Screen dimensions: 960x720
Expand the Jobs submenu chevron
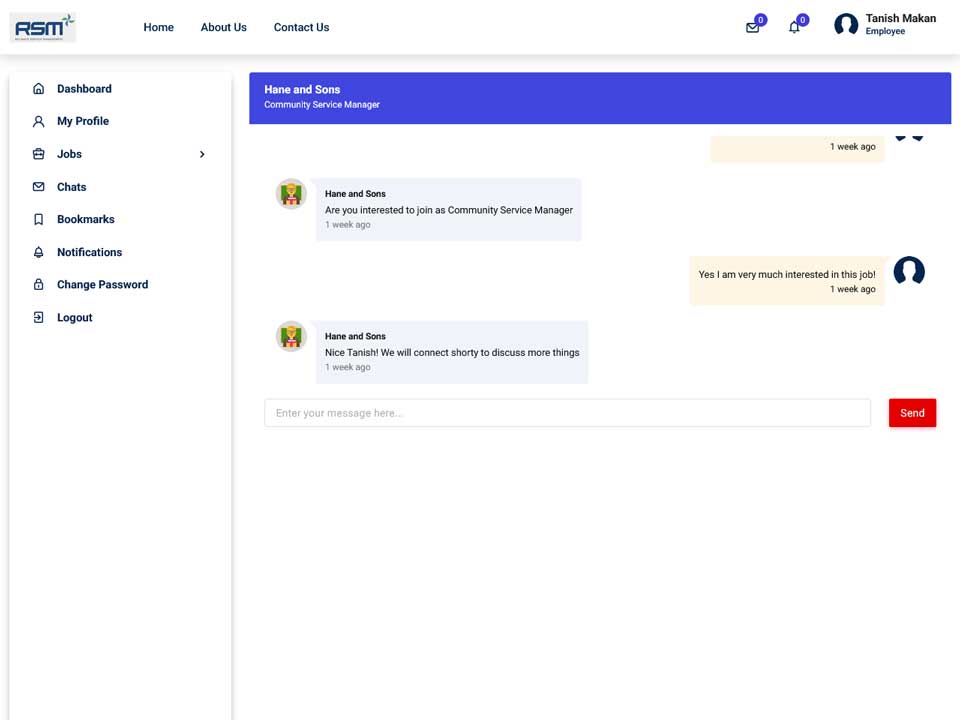coord(202,154)
